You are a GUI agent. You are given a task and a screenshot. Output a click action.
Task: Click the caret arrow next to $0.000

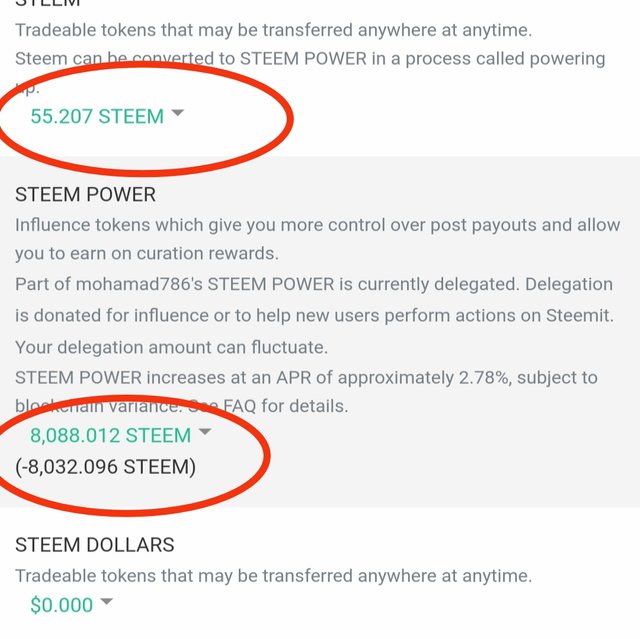tap(106, 601)
